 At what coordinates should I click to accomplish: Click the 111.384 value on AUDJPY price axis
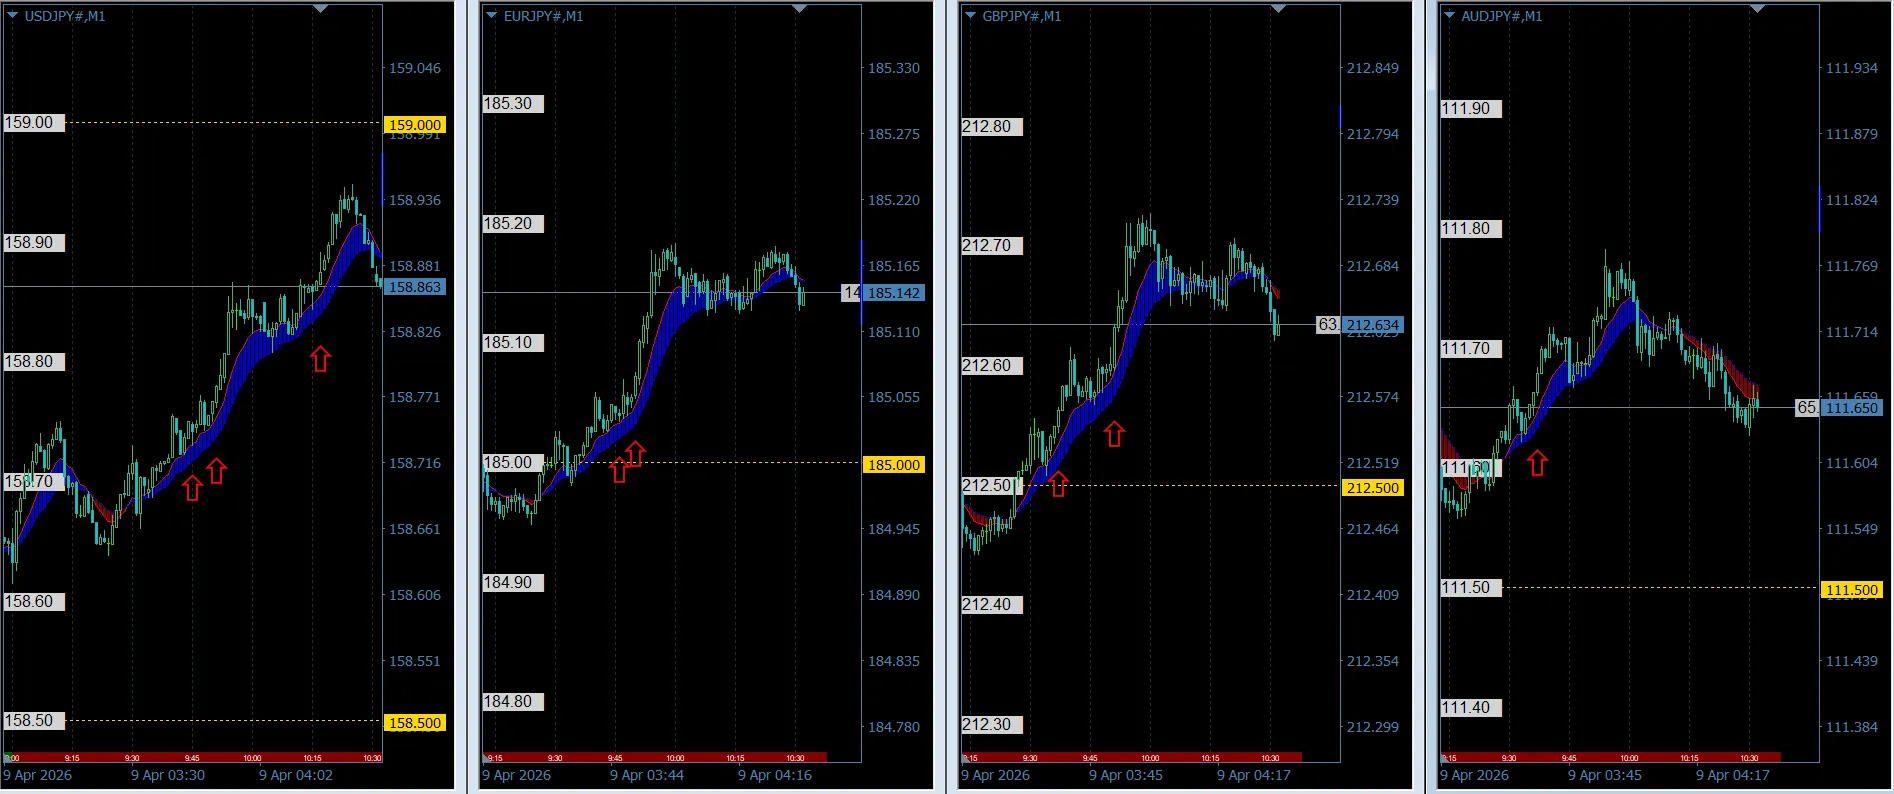click(1852, 727)
